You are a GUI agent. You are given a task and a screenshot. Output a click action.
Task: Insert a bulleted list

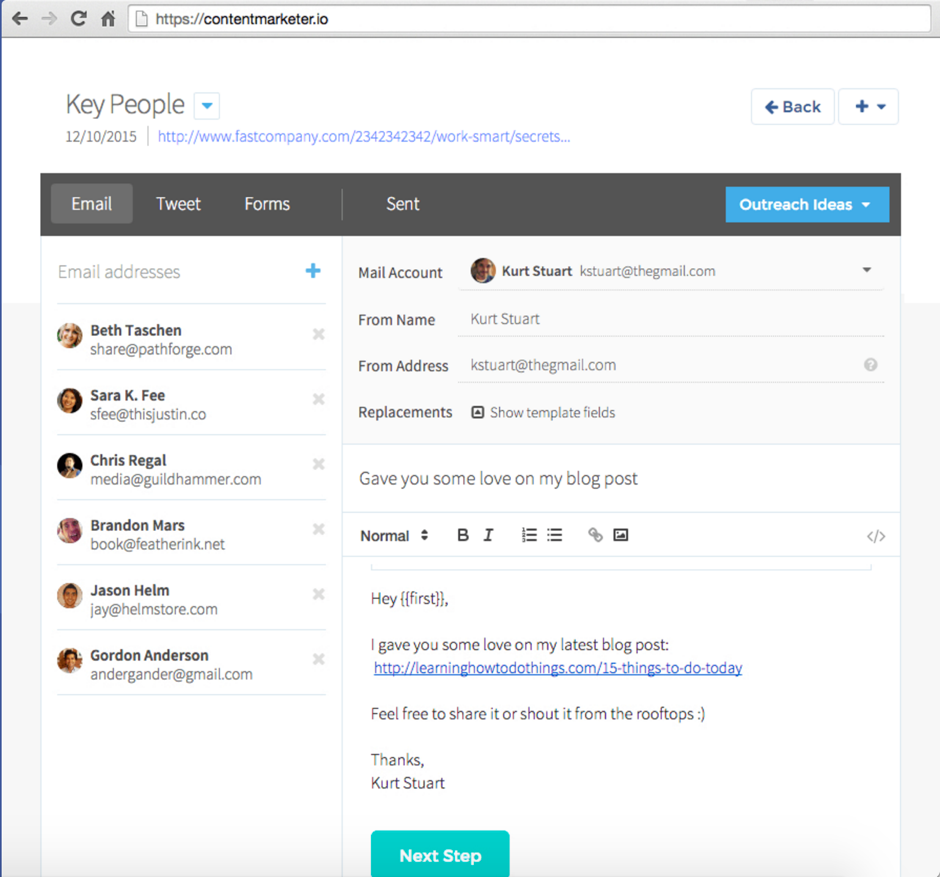555,535
